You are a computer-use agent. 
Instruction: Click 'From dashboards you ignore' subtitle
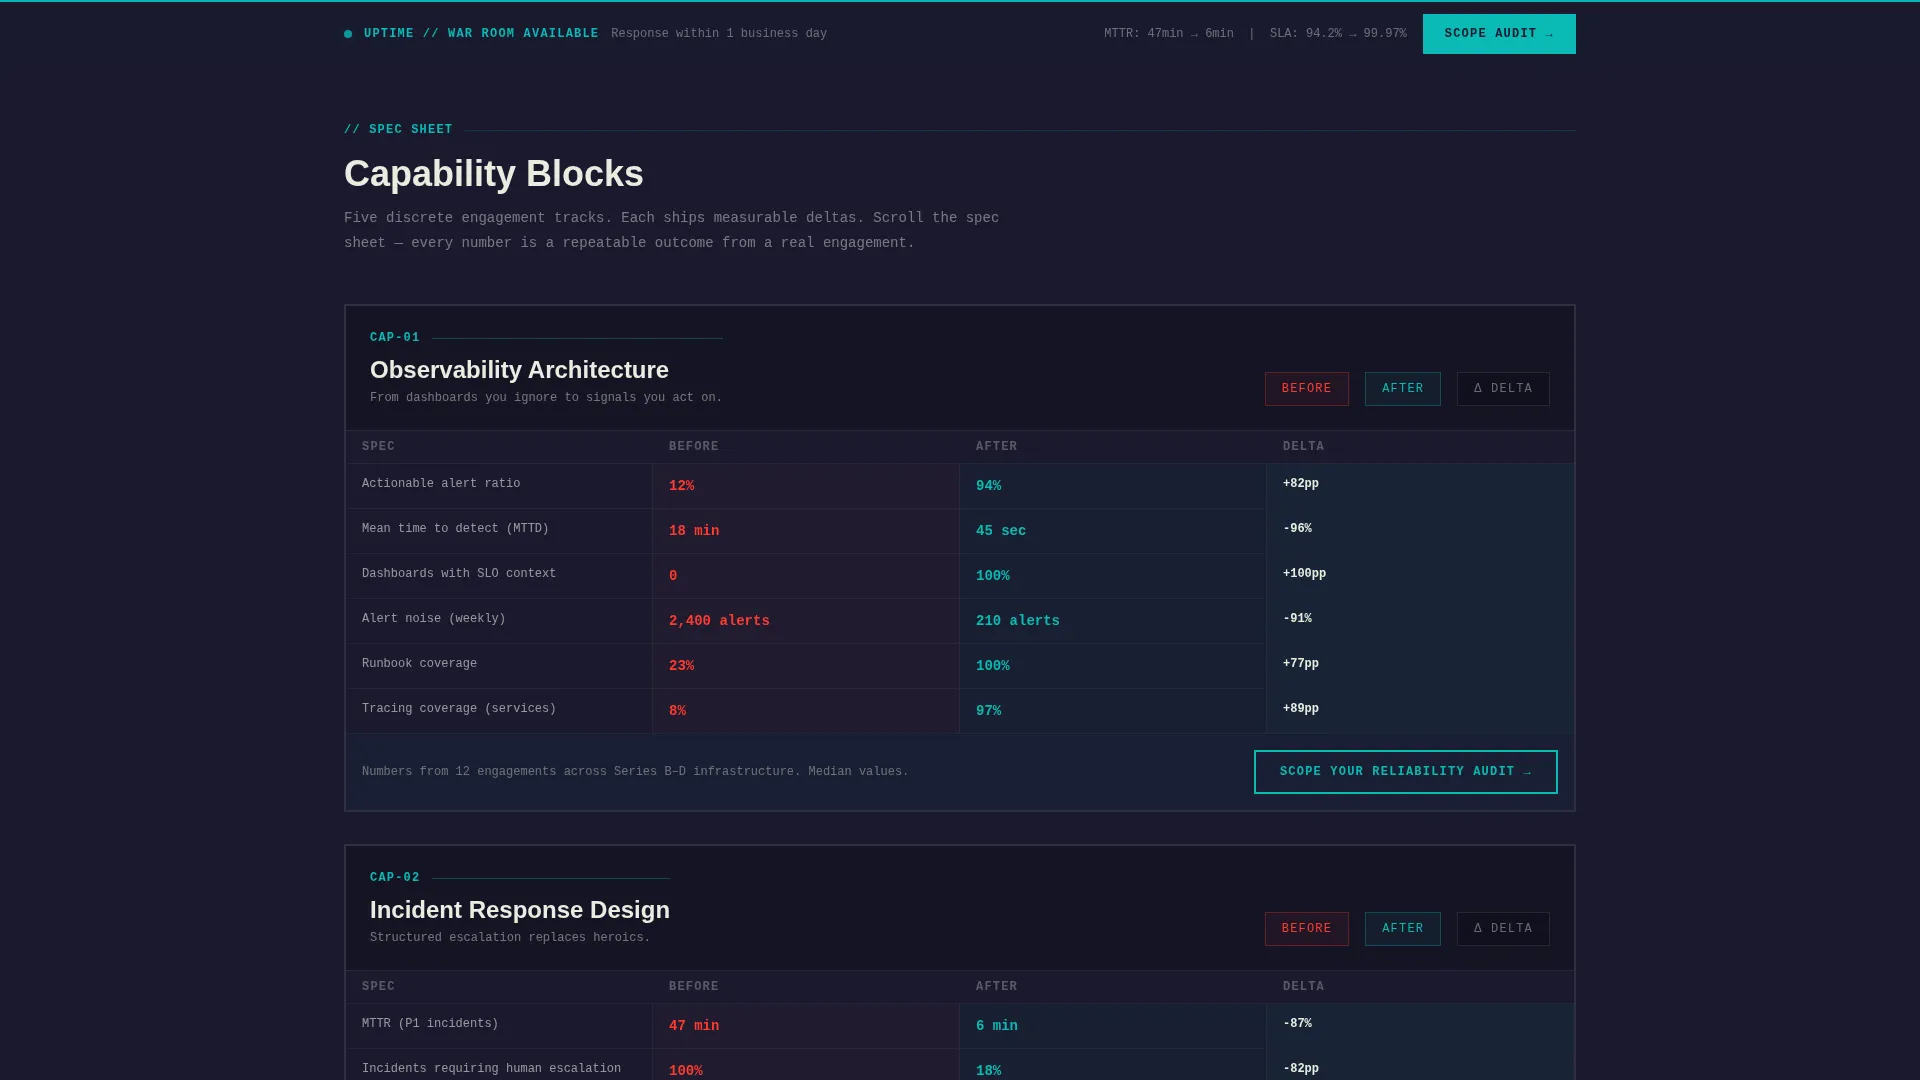[546, 398]
